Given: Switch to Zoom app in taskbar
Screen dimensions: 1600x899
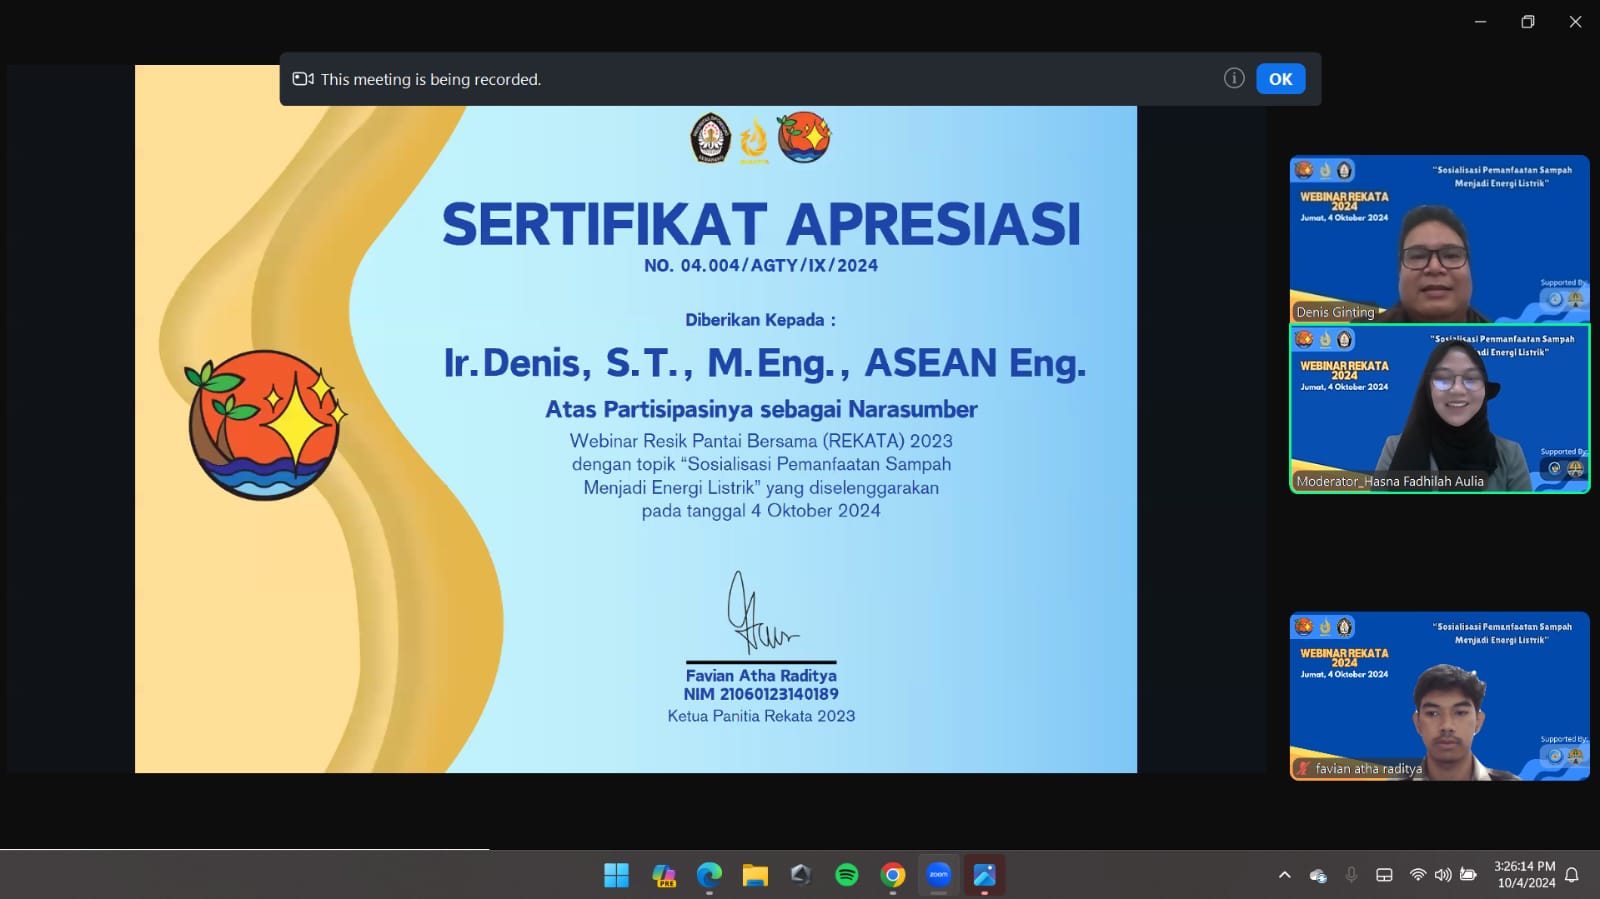Looking at the screenshot, I should [938, 876].
